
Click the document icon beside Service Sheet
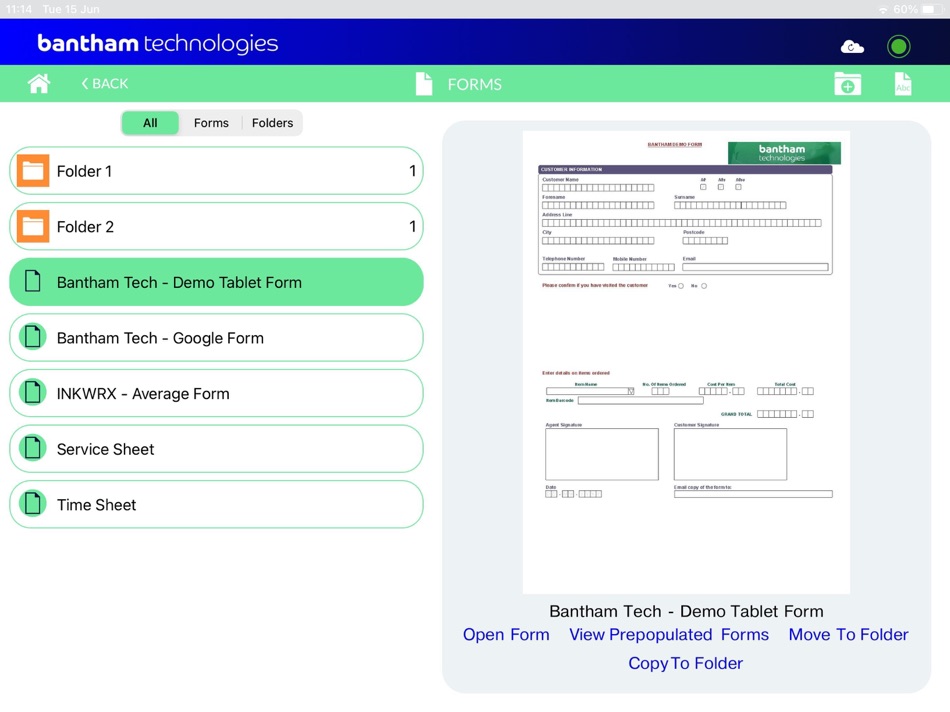[x=33, y=449]
